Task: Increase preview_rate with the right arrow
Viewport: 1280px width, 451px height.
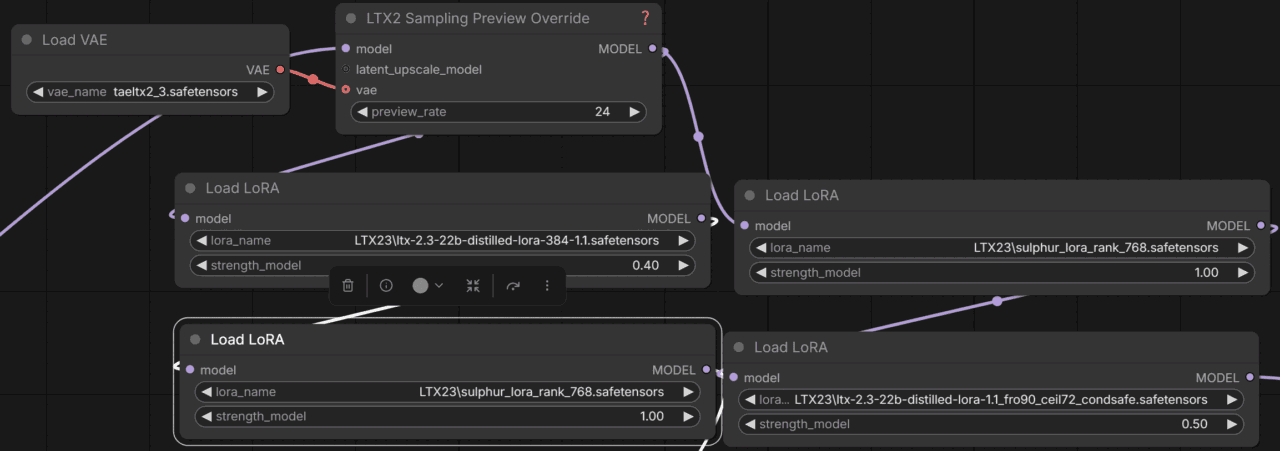Action: pos(634,112)
